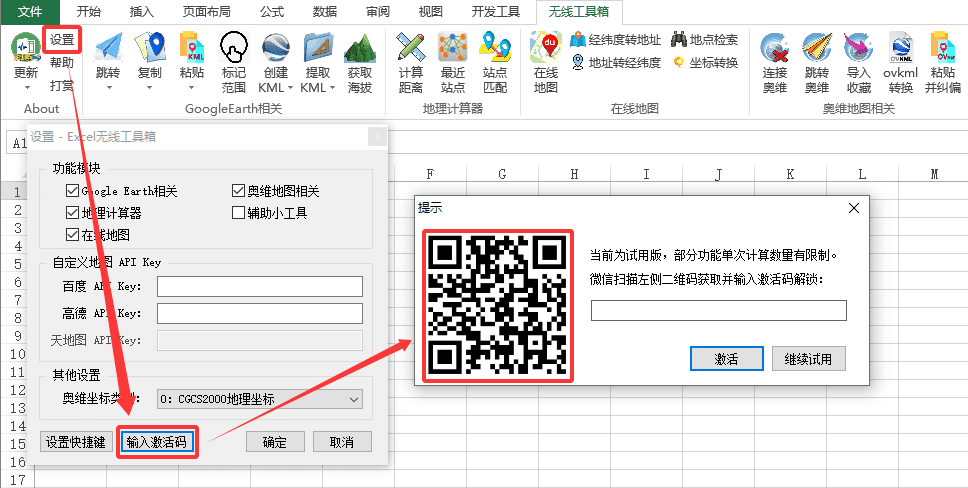The width and height of the screenshot is (968, 488).
Task: Toggle Google Earth相关 checkbox
Action: (x=72, y=191)
